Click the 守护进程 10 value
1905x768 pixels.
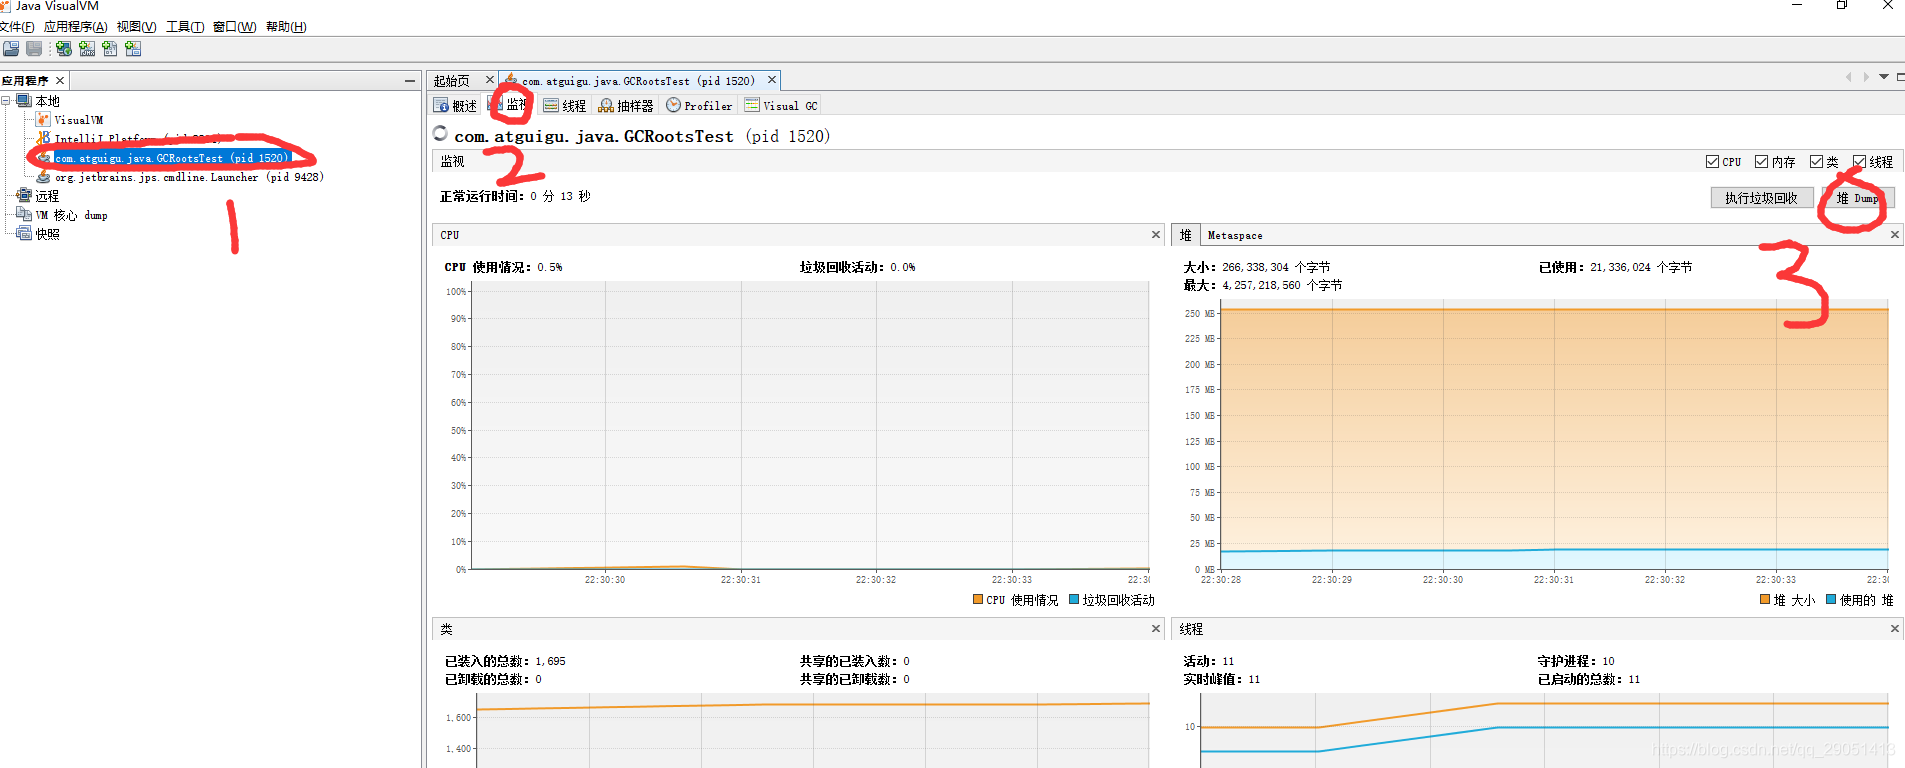tap(1608, 662)
